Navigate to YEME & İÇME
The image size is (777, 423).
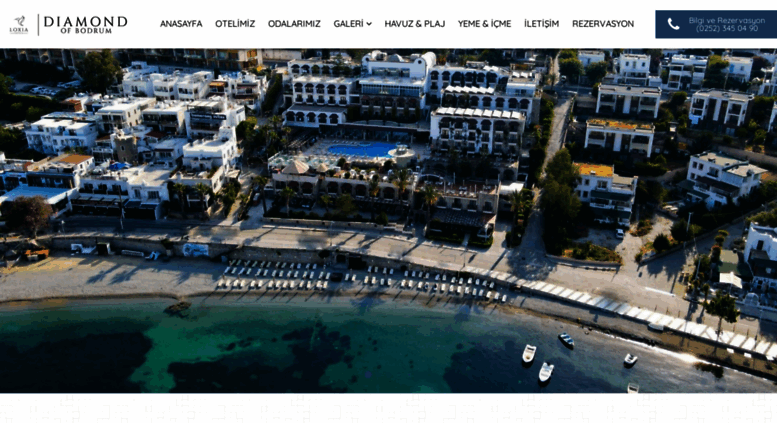point(484,24)
